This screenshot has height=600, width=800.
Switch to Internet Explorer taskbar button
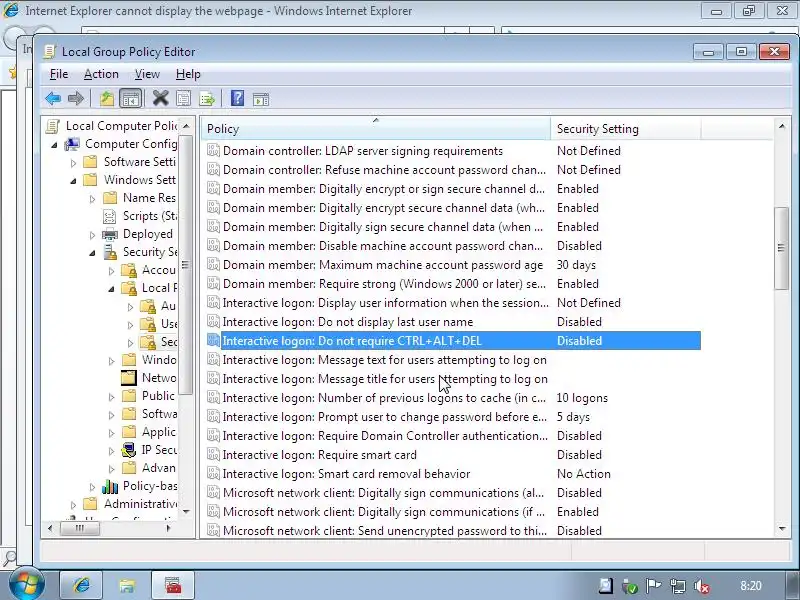coord(82,585)
